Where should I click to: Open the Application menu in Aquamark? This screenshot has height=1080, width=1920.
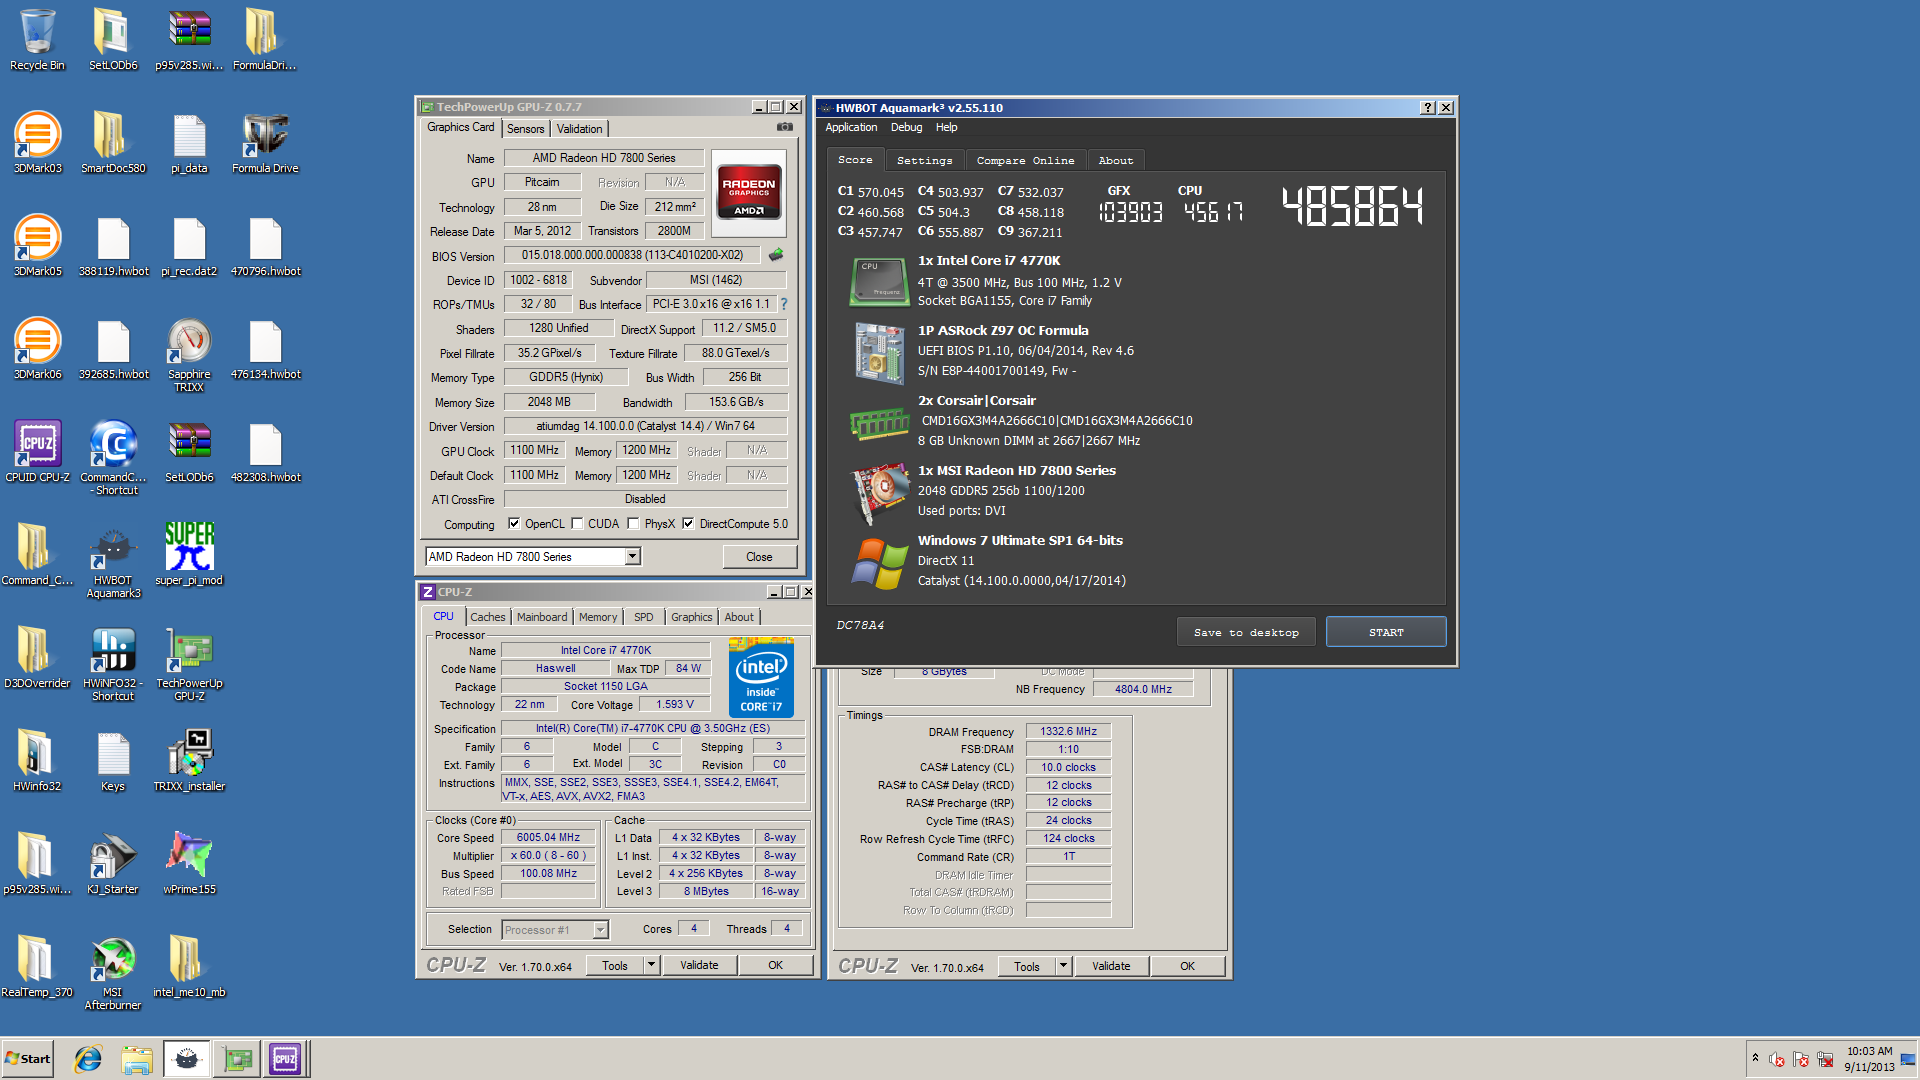[851, 127]
